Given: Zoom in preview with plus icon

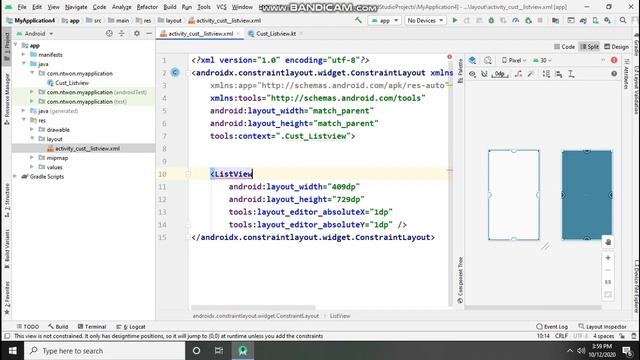Looking at the screenshot, I should tap(608, 258).
